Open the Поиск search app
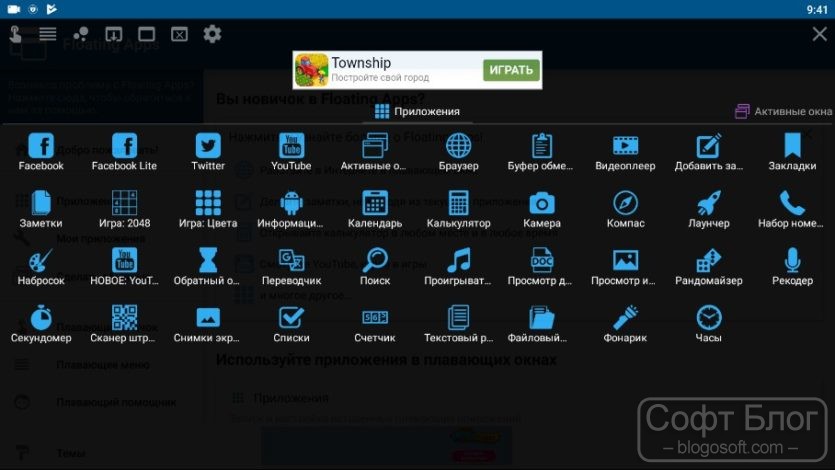835x470 pixels. pos(375,267)
